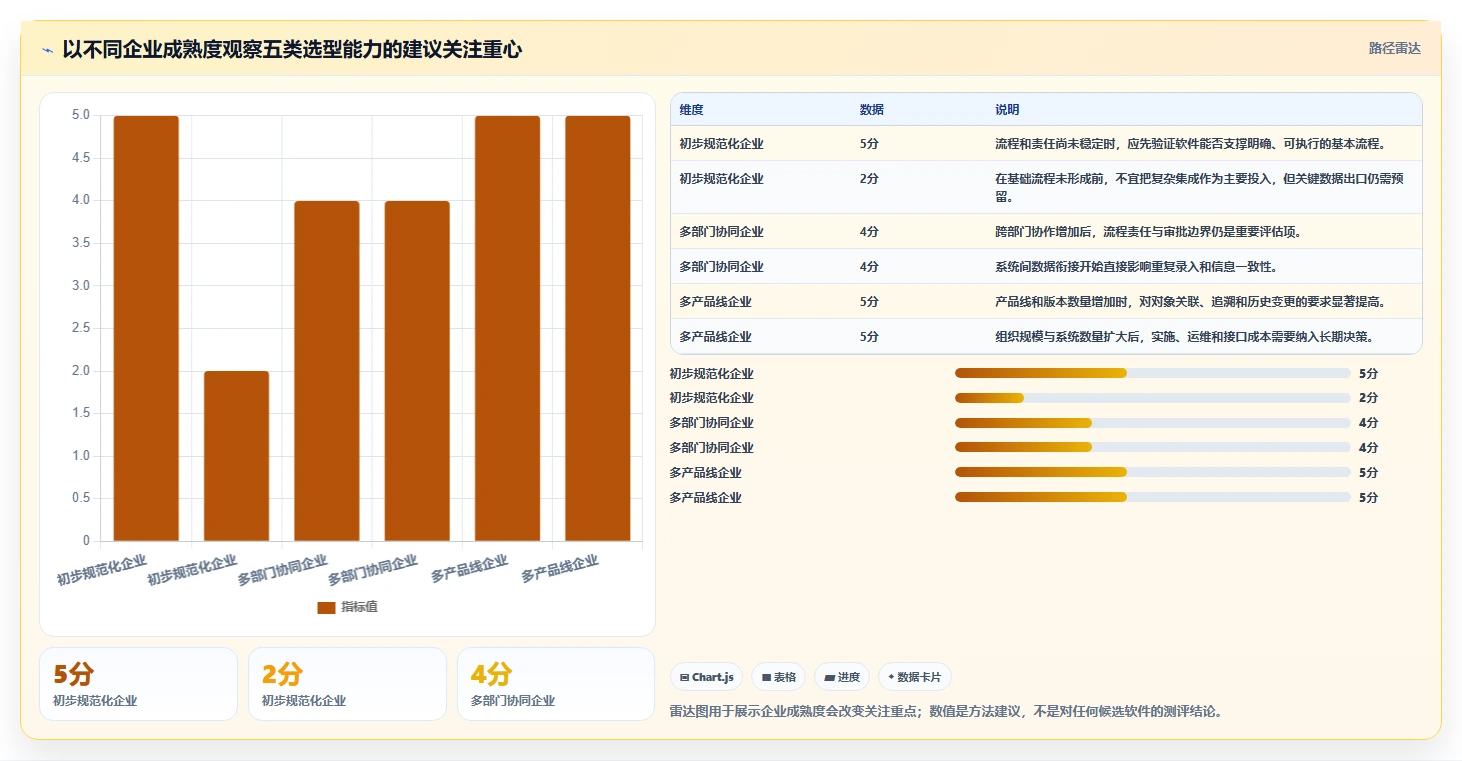The image size is (1462, 761).
Task: Click the 2分 cell in the table
Action: click(x=869, y=179)
